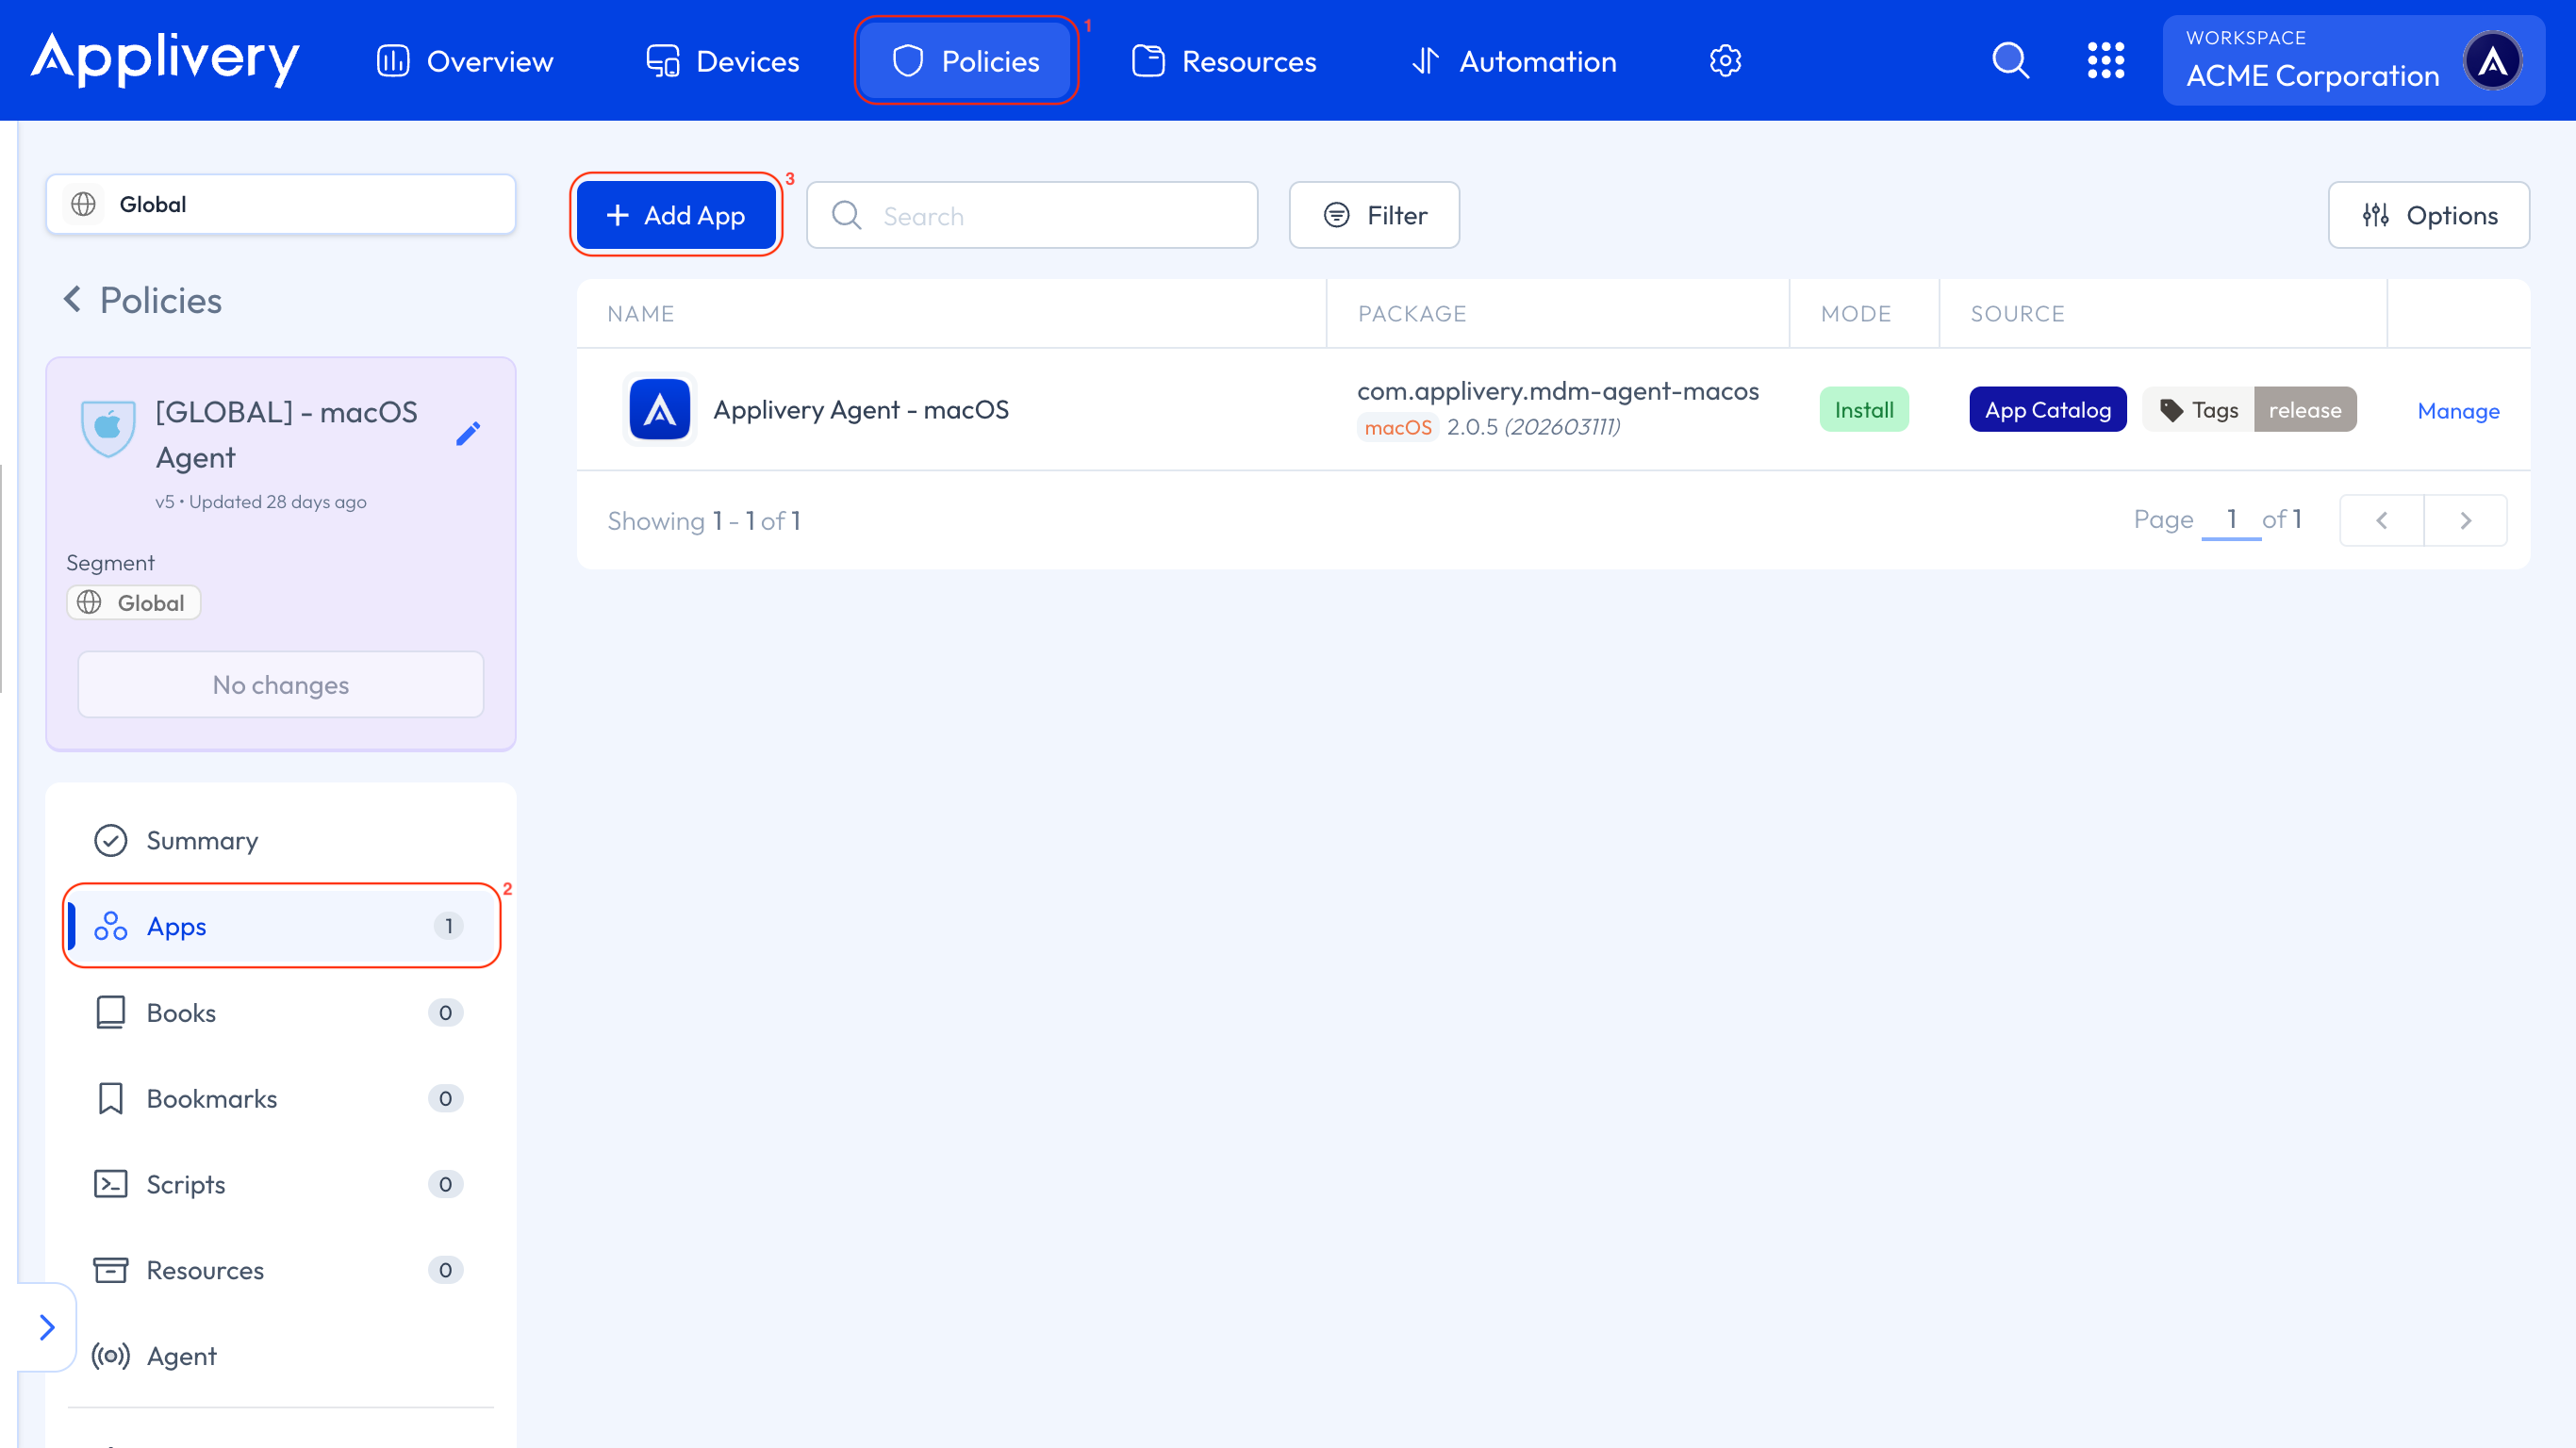This screenshot has height=1448, width=2576.
Task: Go to previous page arrow
Action: tap(2381, 520)
